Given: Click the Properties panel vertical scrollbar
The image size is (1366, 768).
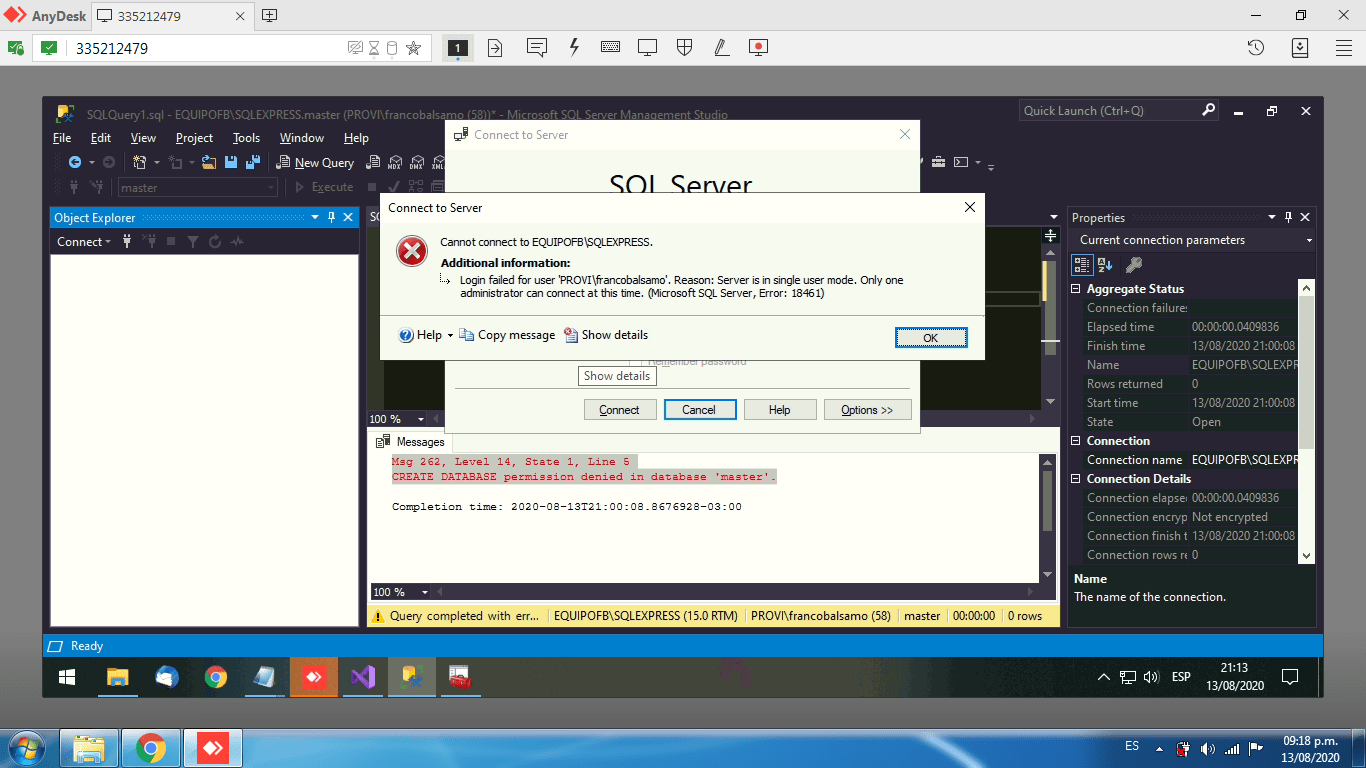Looking at the screenshot, I should point(1307,421).
